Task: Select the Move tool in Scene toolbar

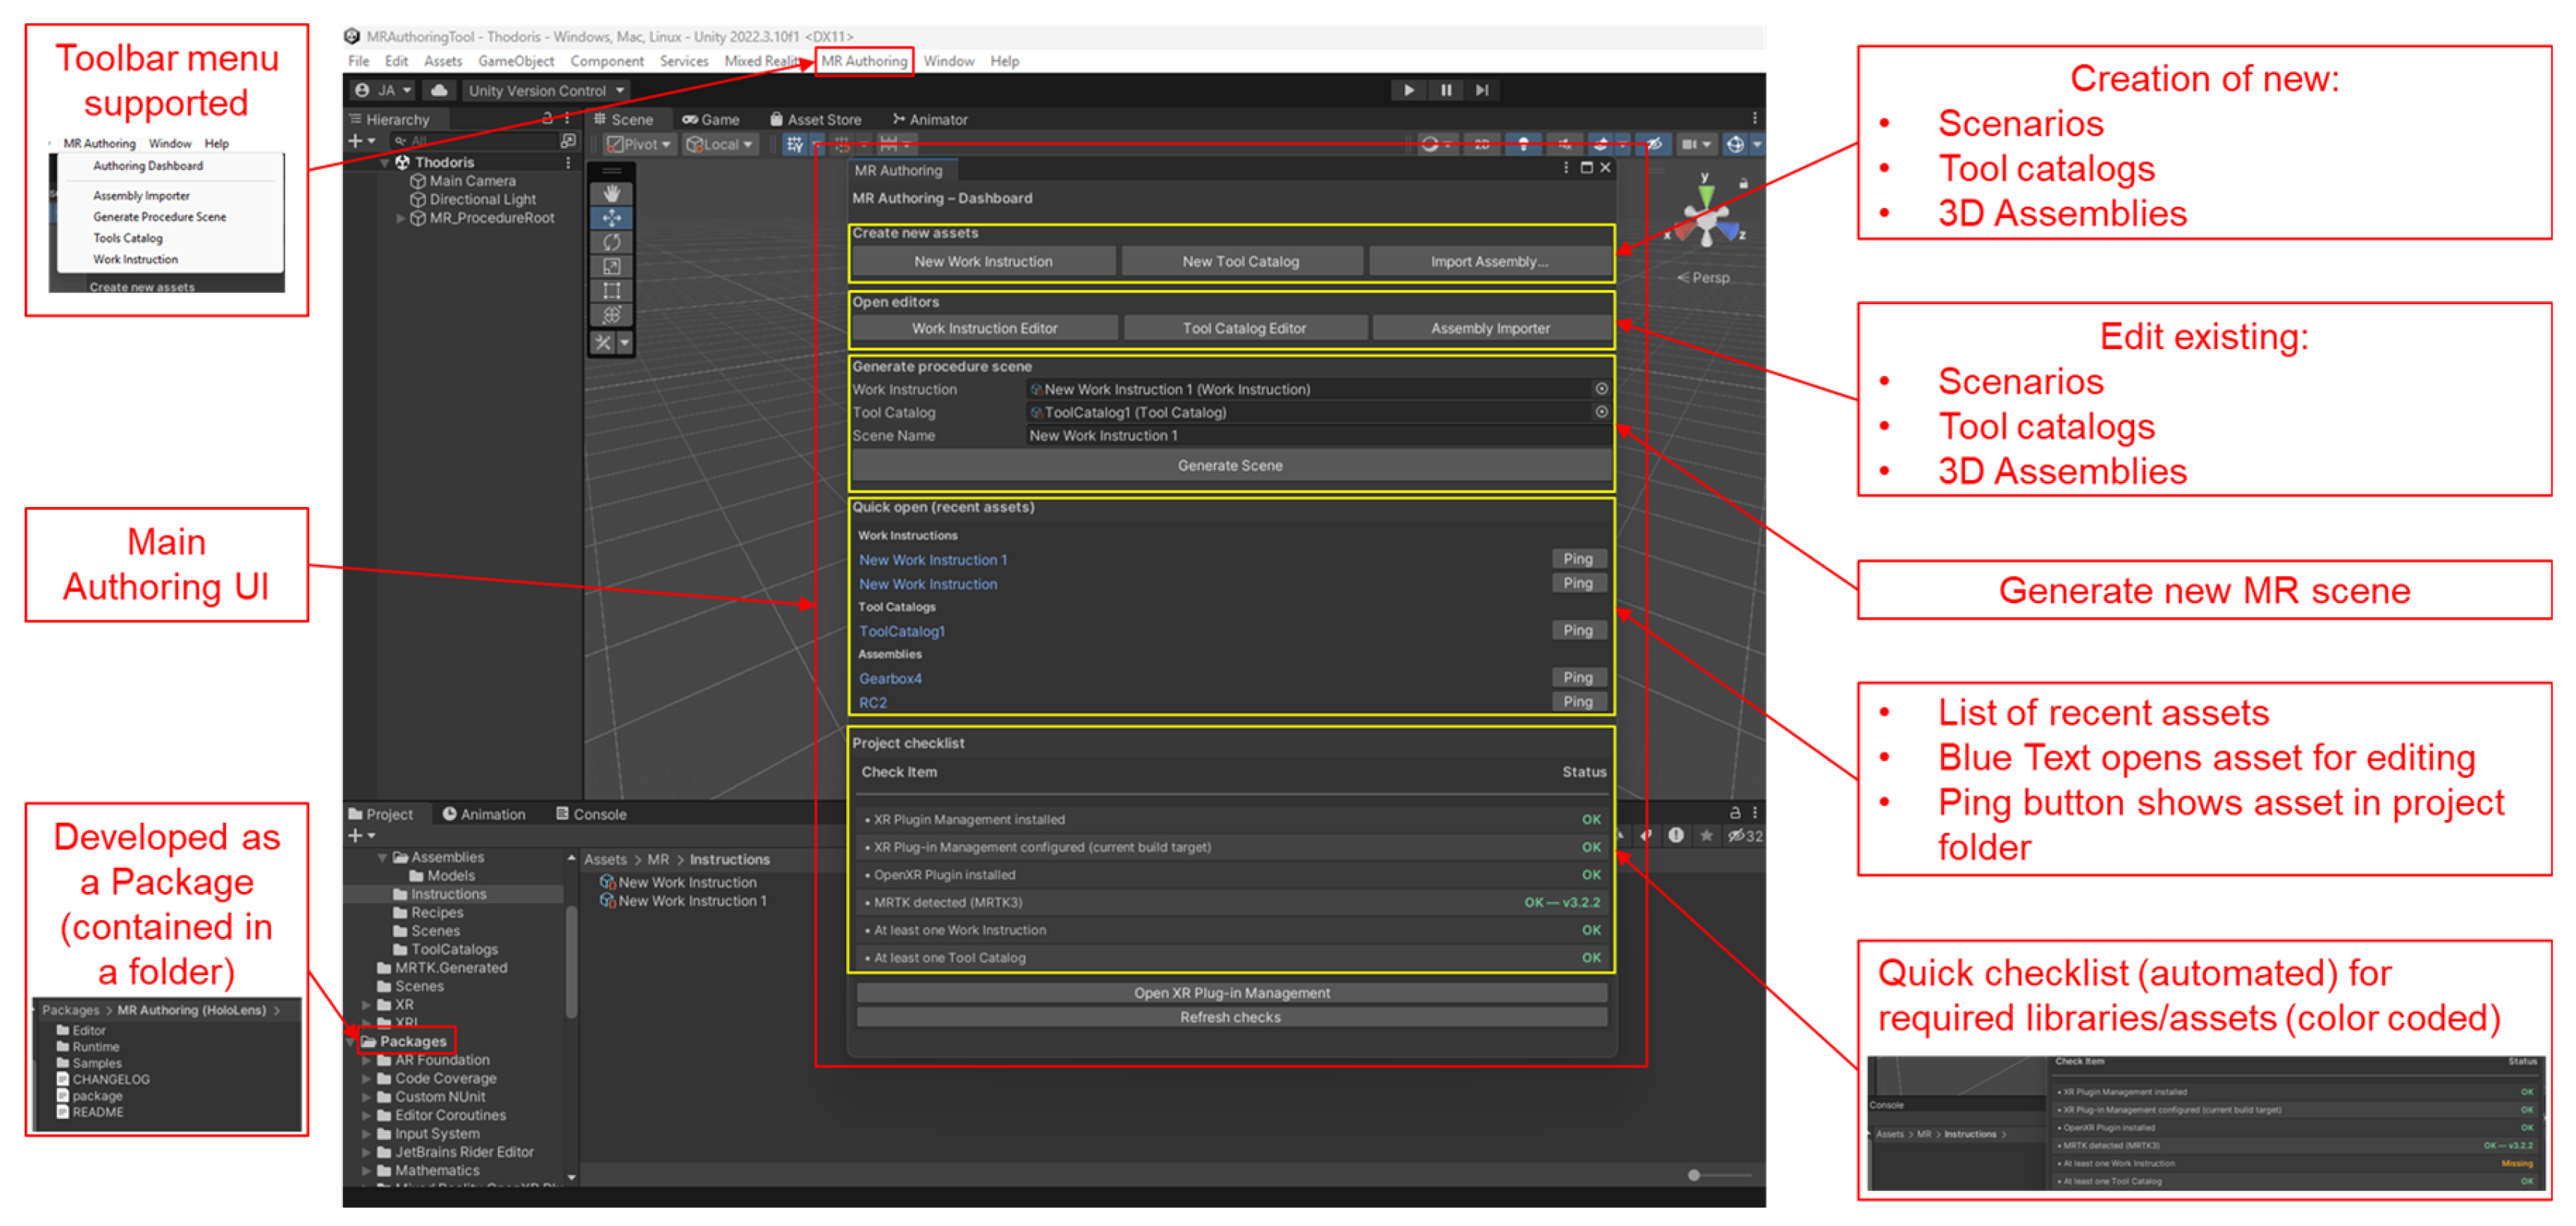Action: [x=611, y=218]
